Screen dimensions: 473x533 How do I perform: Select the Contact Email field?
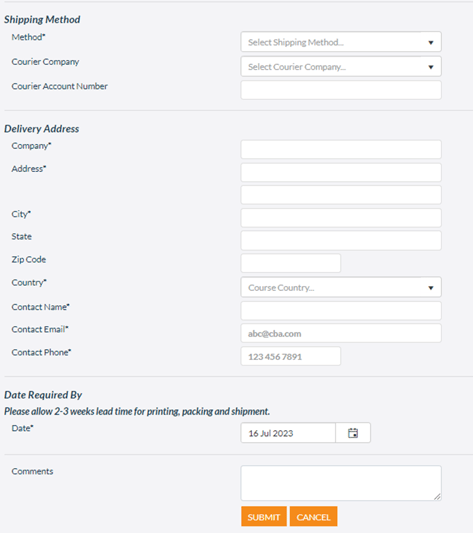(341, 333)
